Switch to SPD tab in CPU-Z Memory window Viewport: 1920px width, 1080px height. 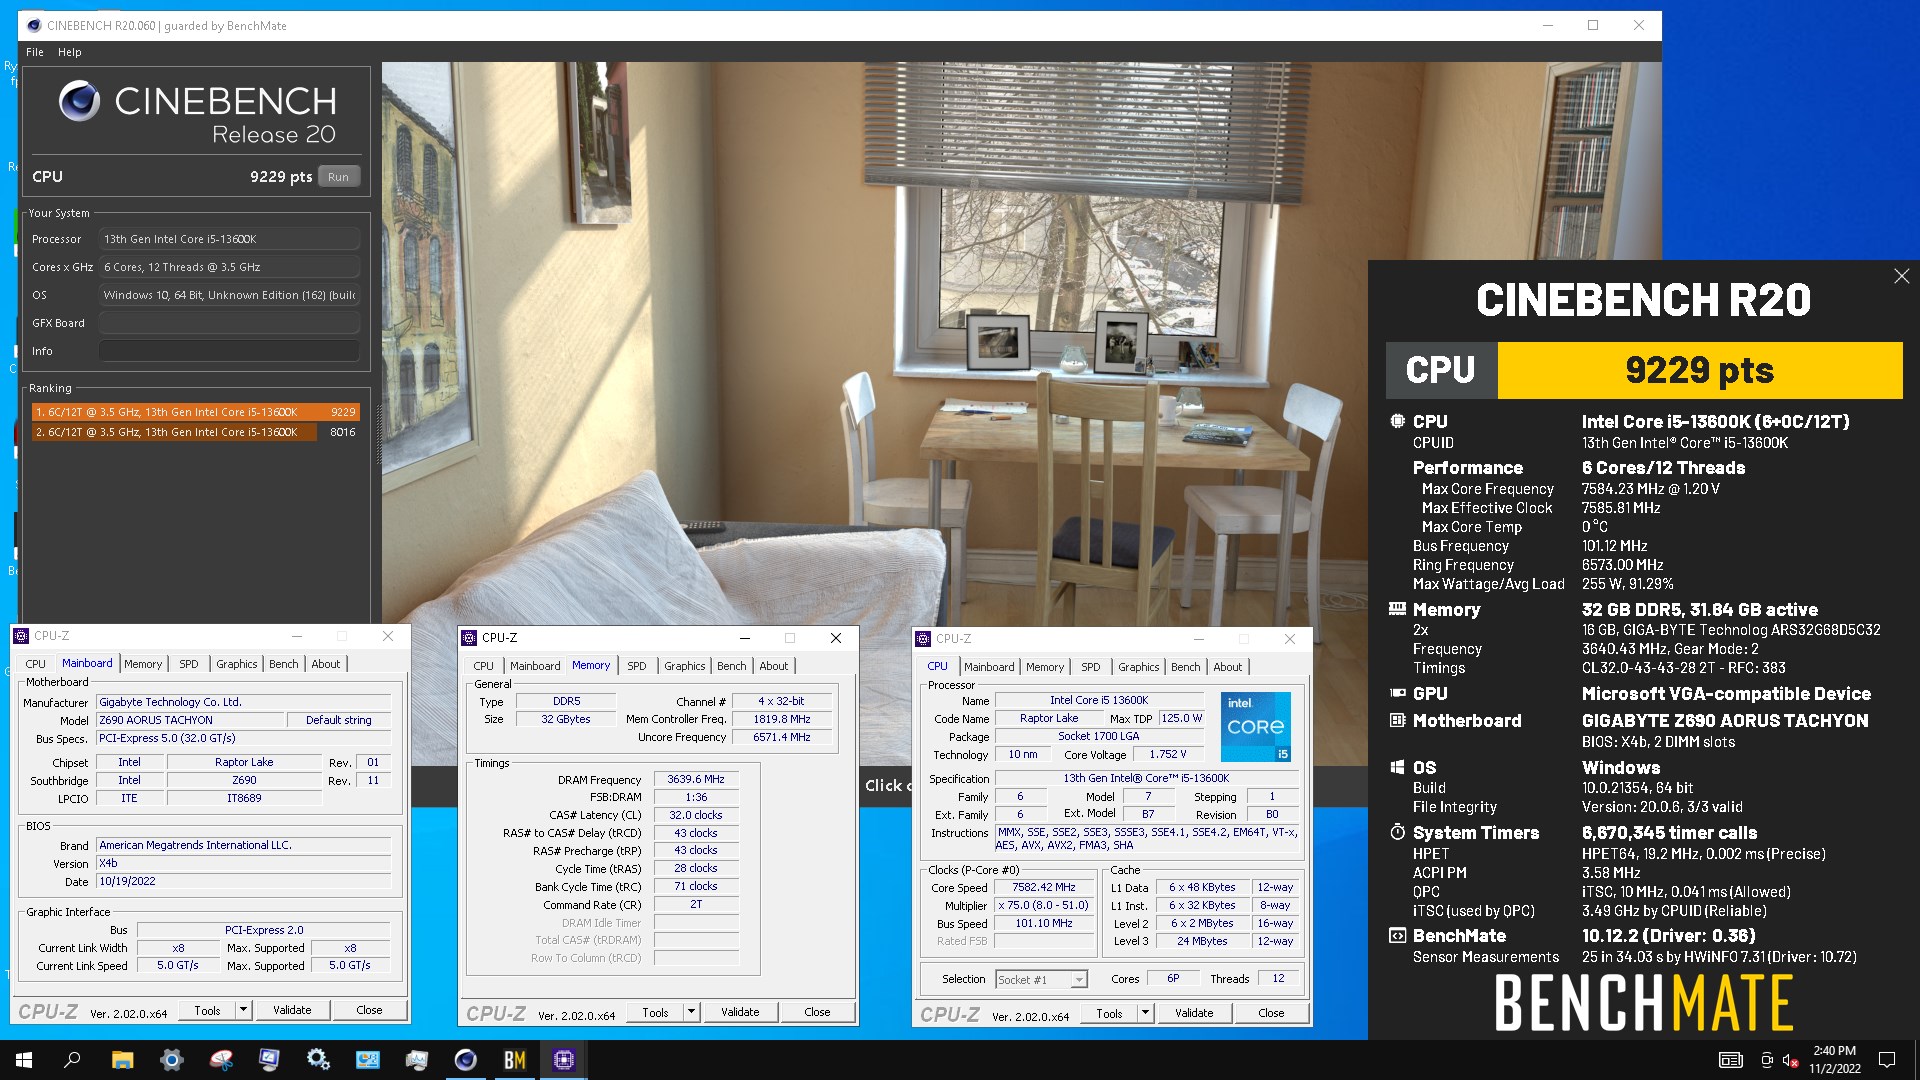637,666
